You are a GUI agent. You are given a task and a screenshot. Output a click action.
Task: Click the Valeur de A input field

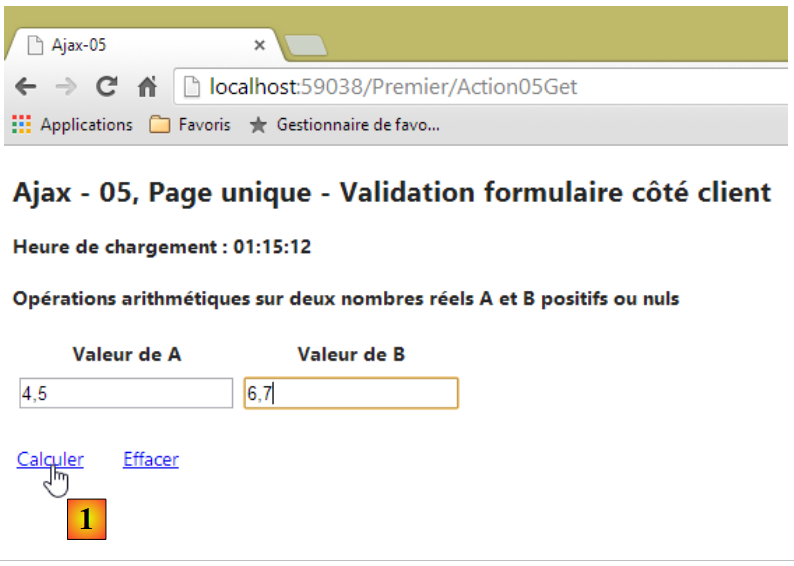pyautogui.click(x=126, y=394)
